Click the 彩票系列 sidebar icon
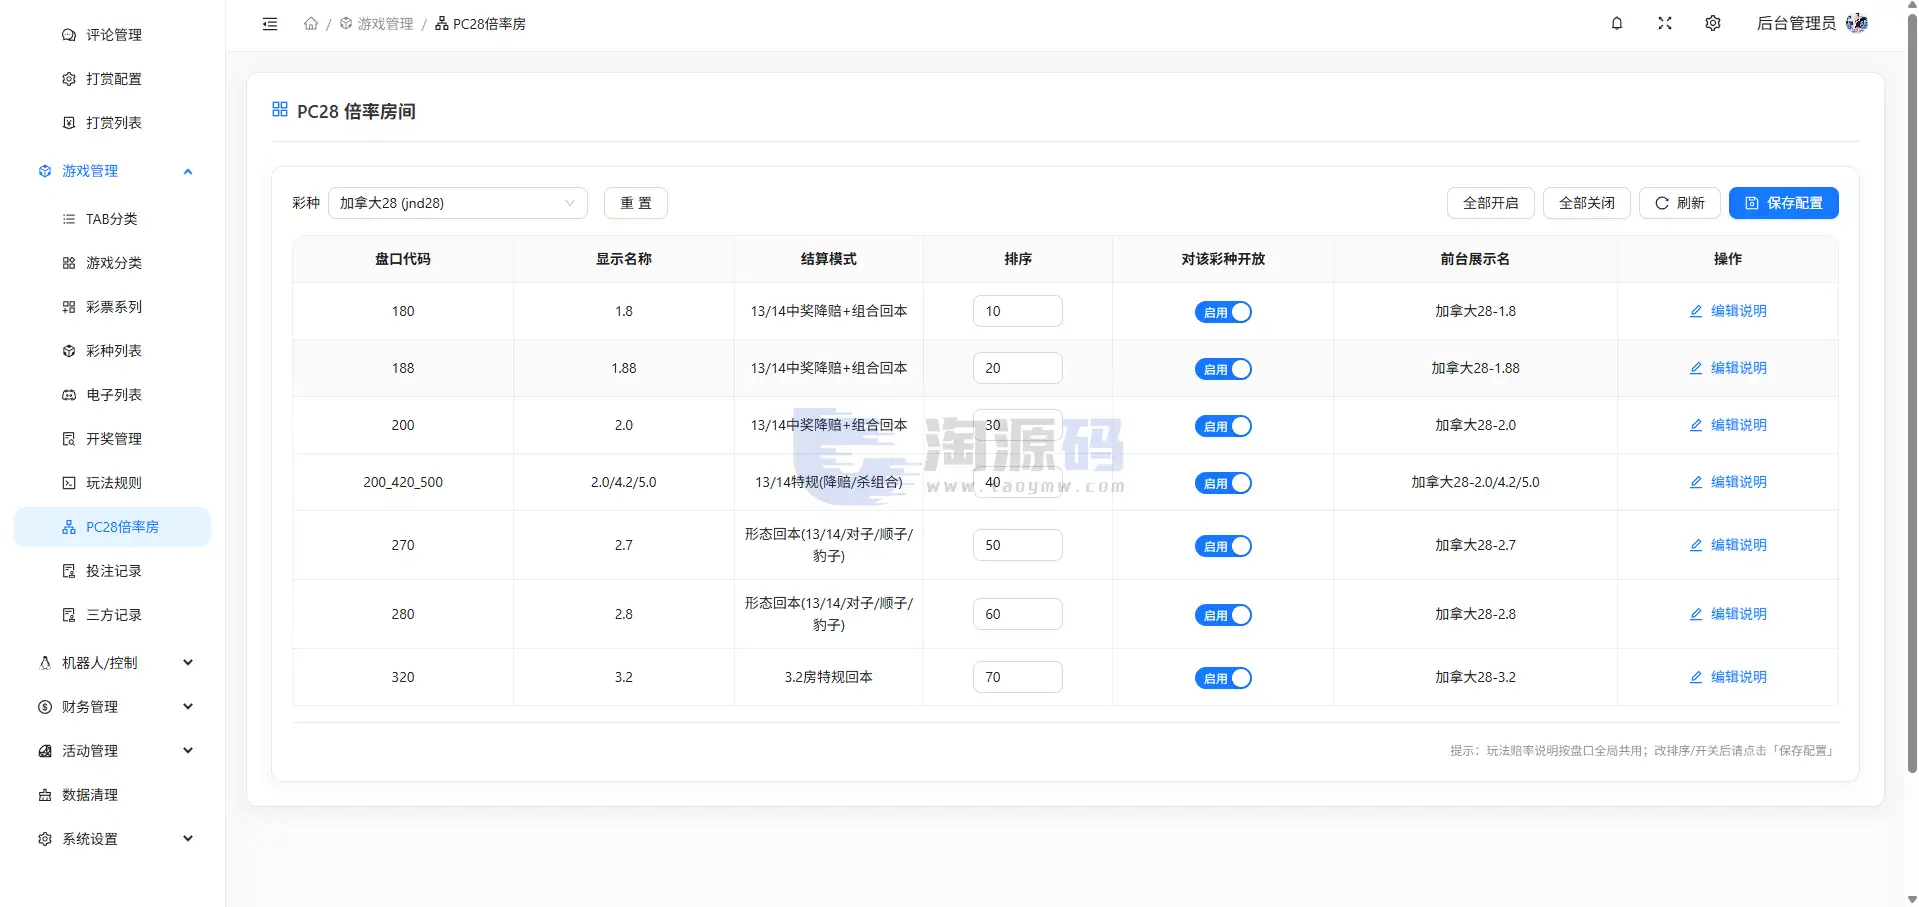Image resolution: width=1919 pixels, height=907 pixels. click(69, 307)
